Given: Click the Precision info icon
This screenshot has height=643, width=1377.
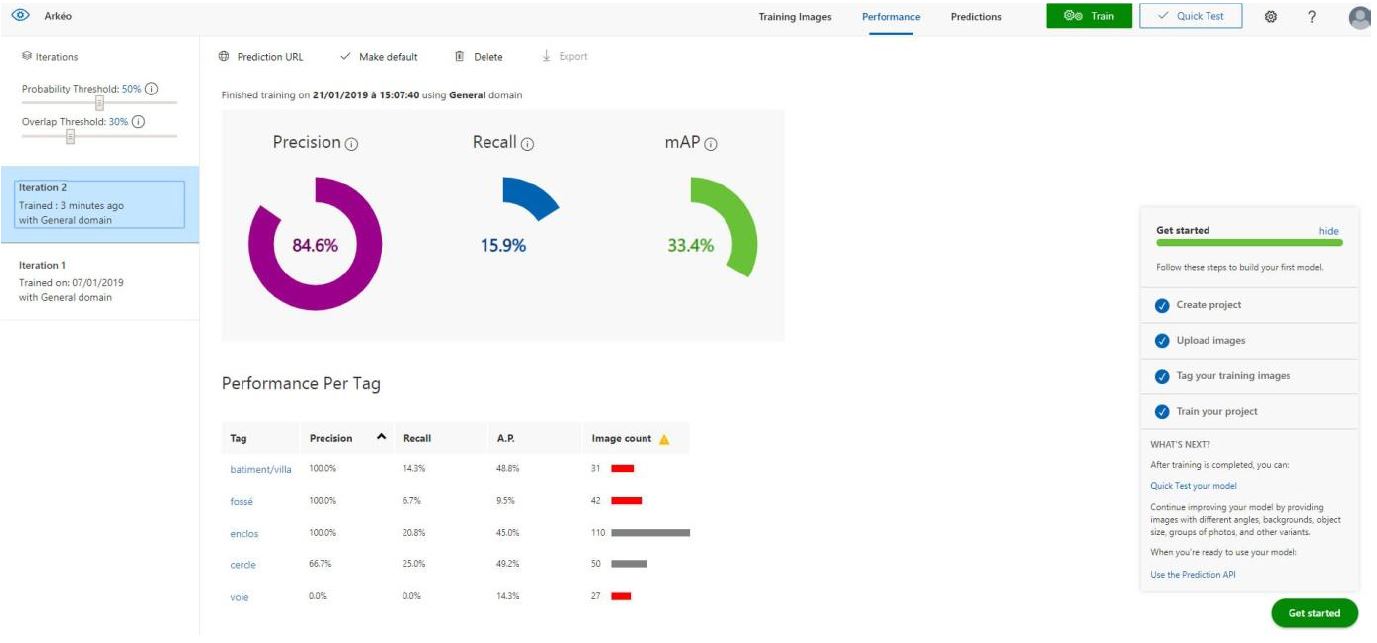Looking at the screenshot, I should point(351,144).
